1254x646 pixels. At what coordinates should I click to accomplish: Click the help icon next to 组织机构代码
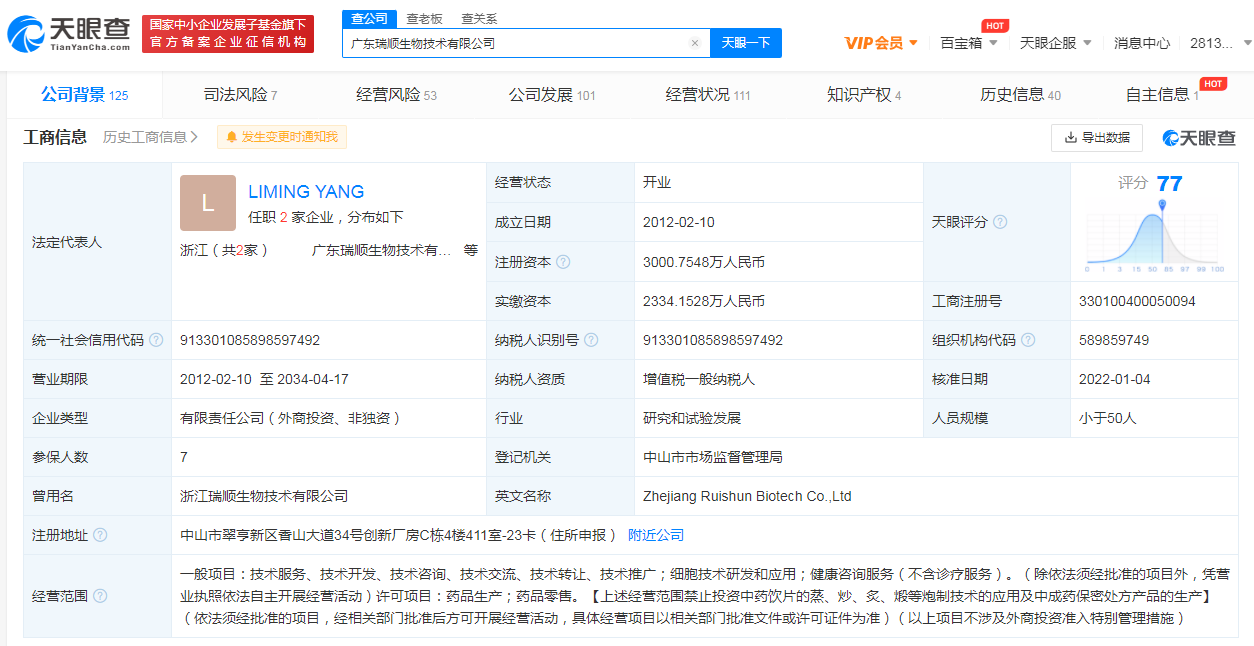point(1028,340)
